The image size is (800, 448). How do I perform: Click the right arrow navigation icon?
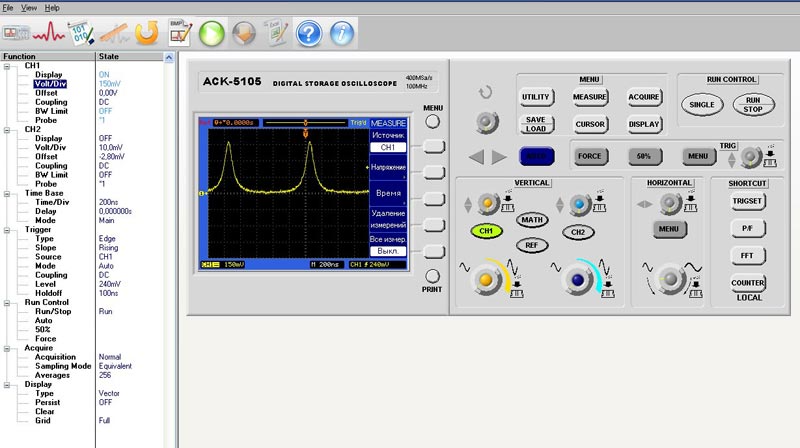pyautogui.click(x=499, y=157)
